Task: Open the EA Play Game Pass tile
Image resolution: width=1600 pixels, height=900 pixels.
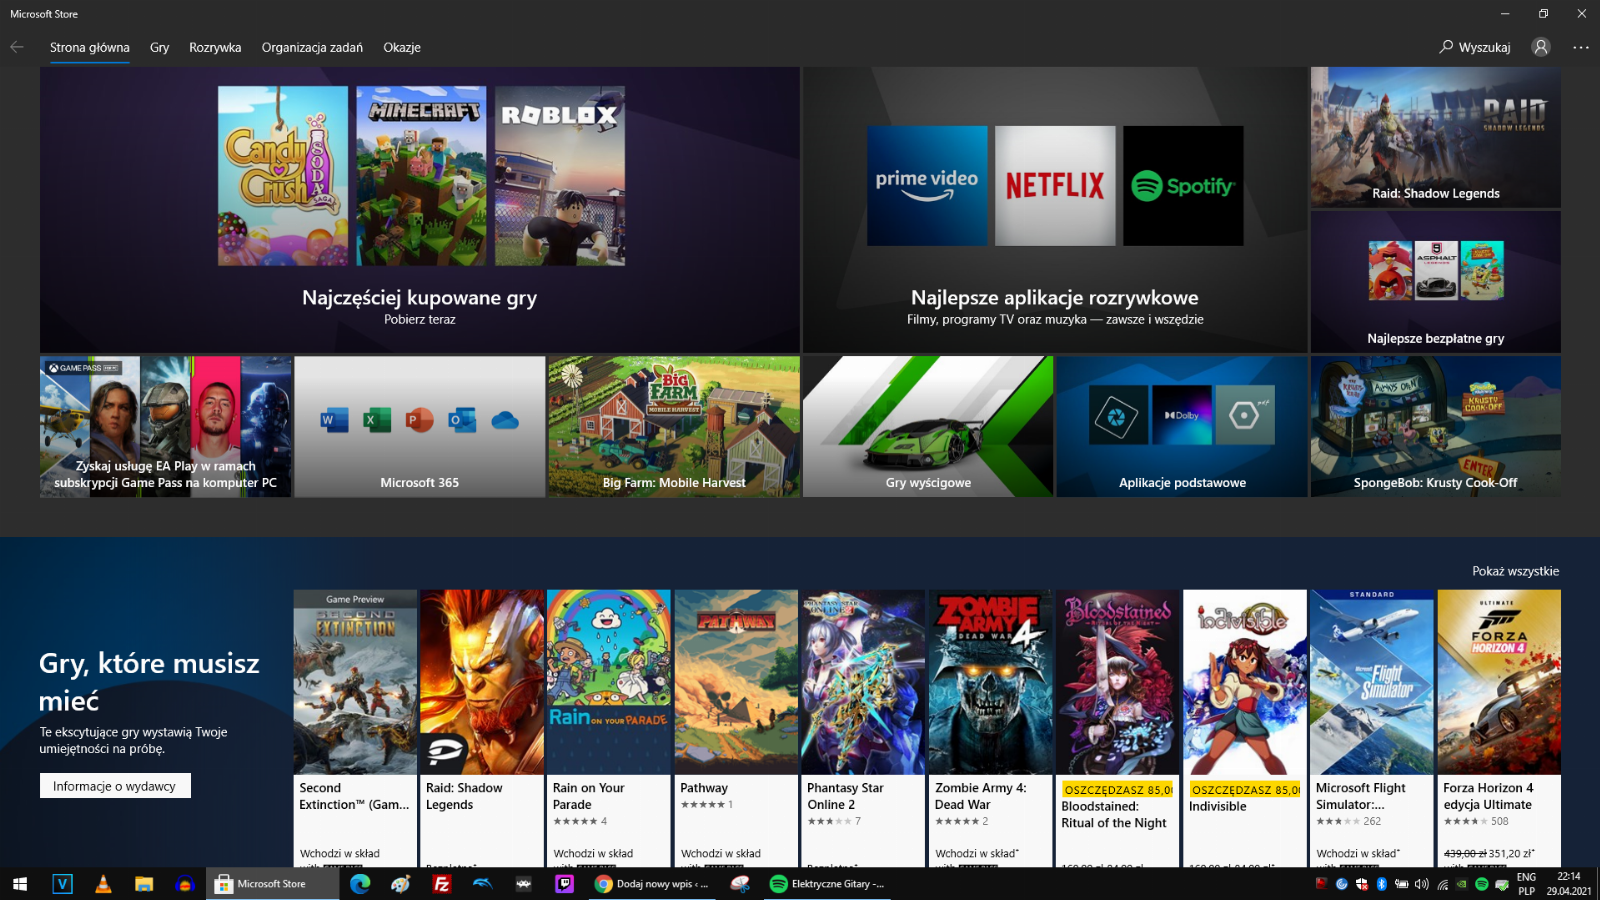Action: coord(166,427)
